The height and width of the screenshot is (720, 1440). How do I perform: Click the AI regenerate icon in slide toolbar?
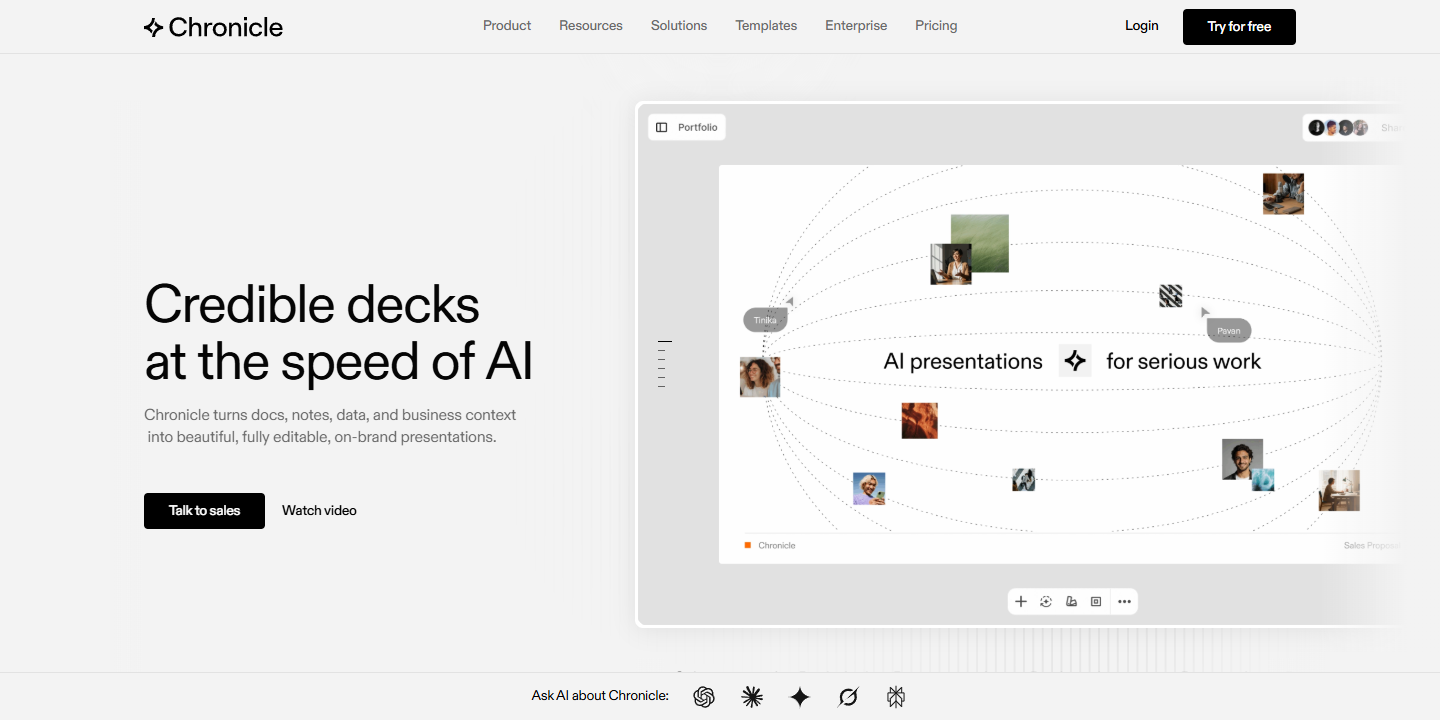1046,601
